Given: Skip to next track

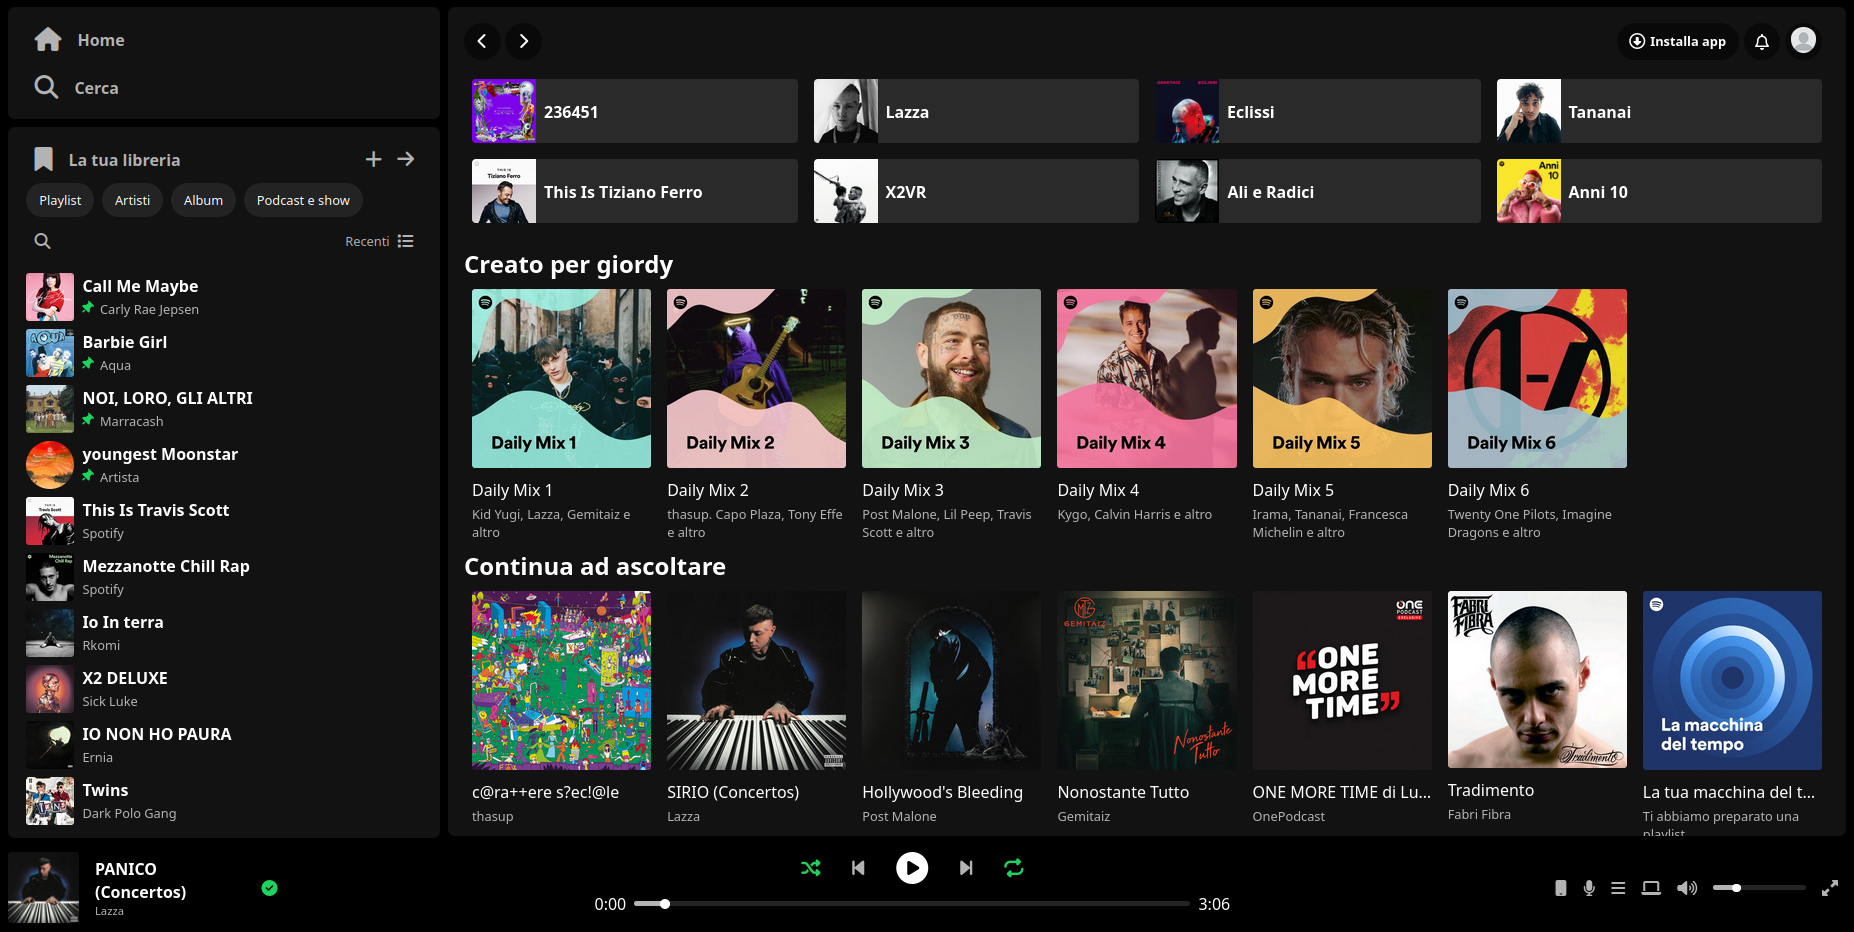Looking at the screenshot, I should click(x=966, y=868).
